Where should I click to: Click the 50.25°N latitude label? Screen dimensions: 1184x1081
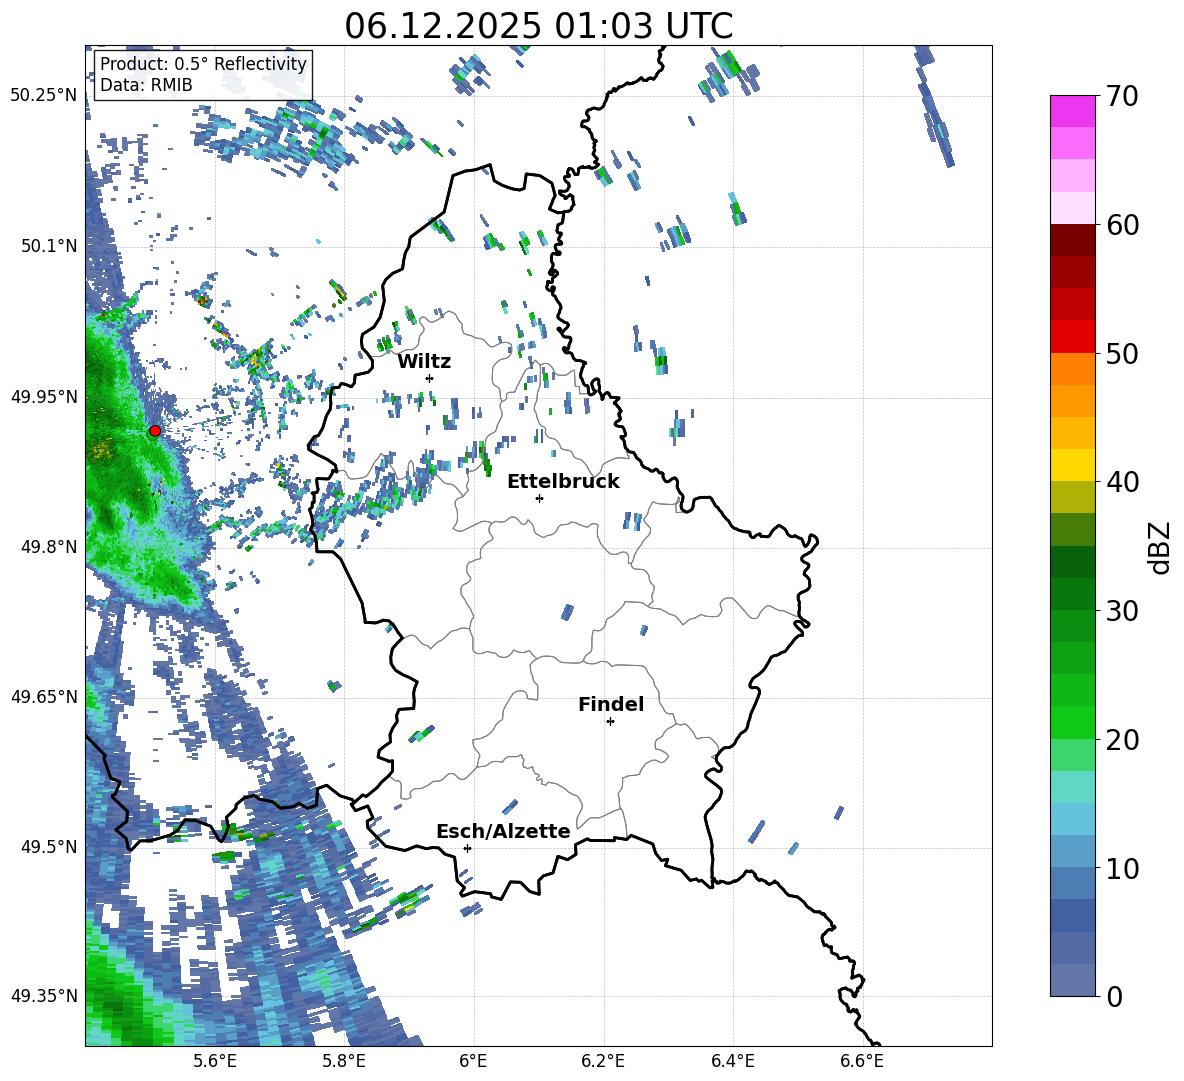[x=44, y=96]
